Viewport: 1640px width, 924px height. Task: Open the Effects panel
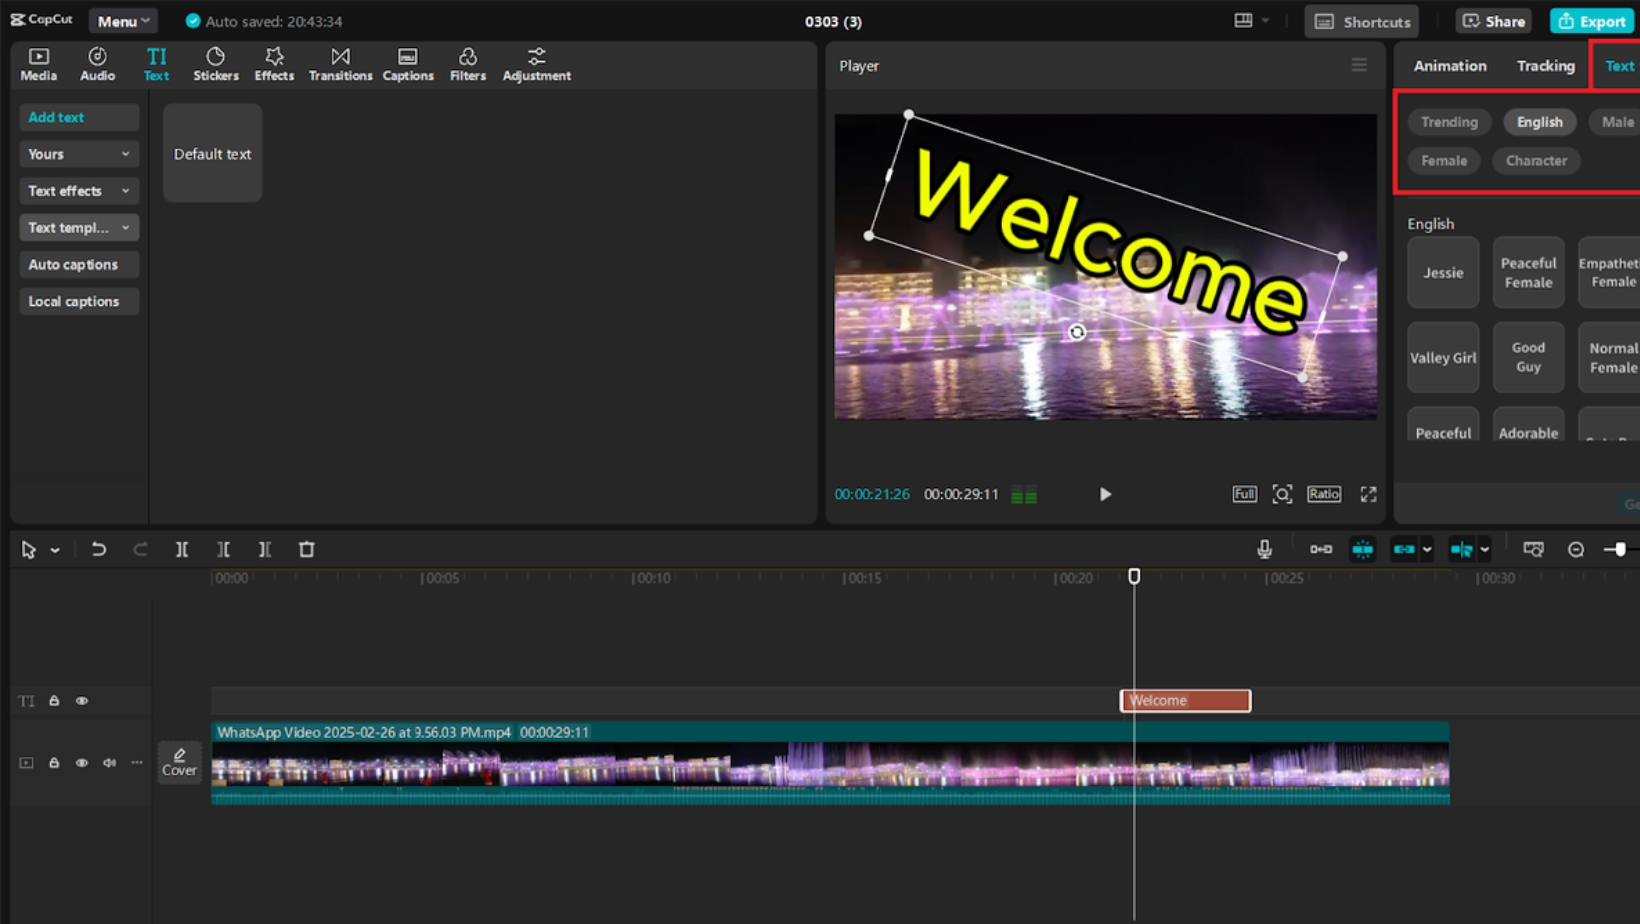pyautogui.click(x=274, y=64)
